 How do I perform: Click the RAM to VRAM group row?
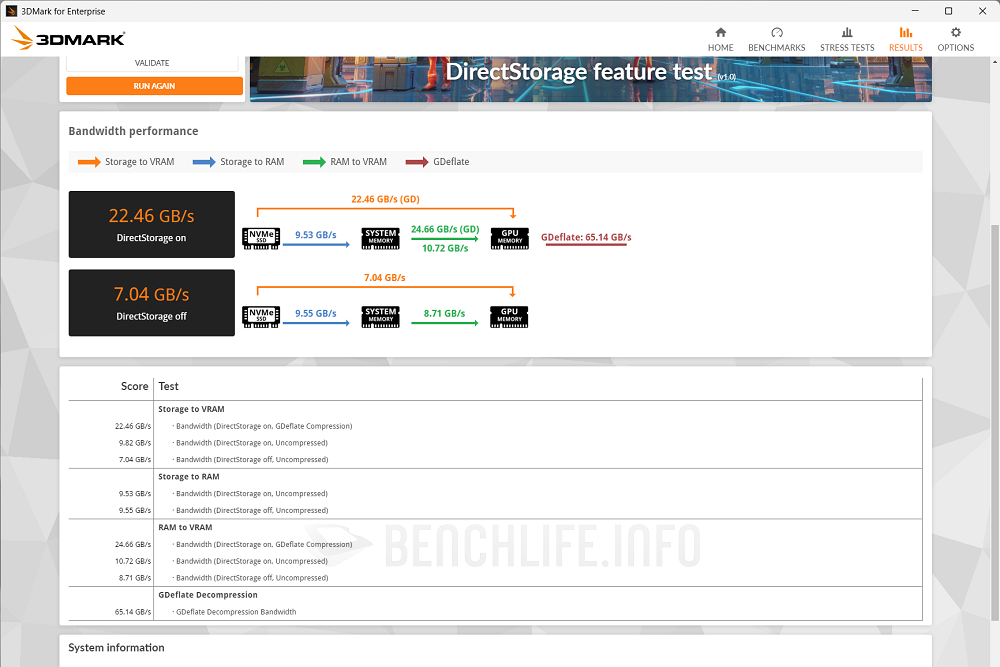(x=496, y=527)
